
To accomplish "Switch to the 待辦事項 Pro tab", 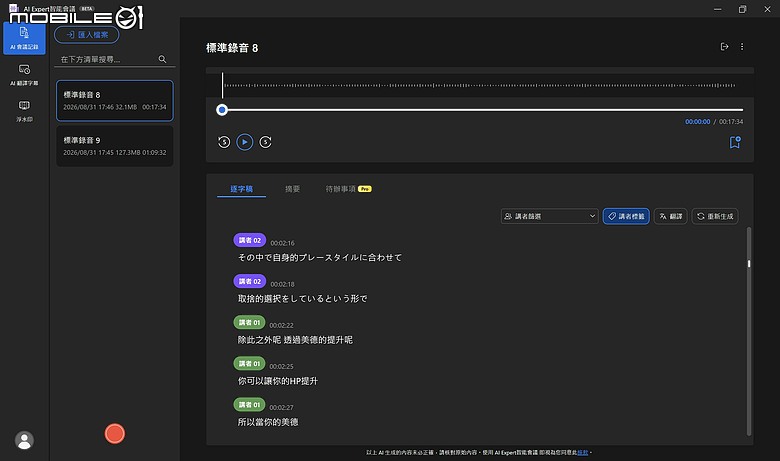I will [x=348, y=189].
